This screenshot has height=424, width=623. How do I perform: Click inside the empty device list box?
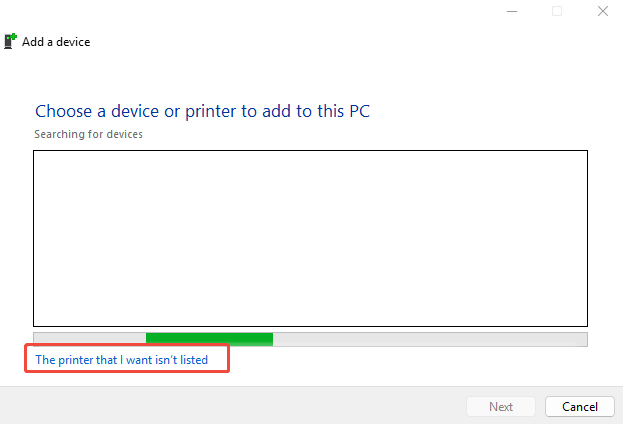click(310, 238)
